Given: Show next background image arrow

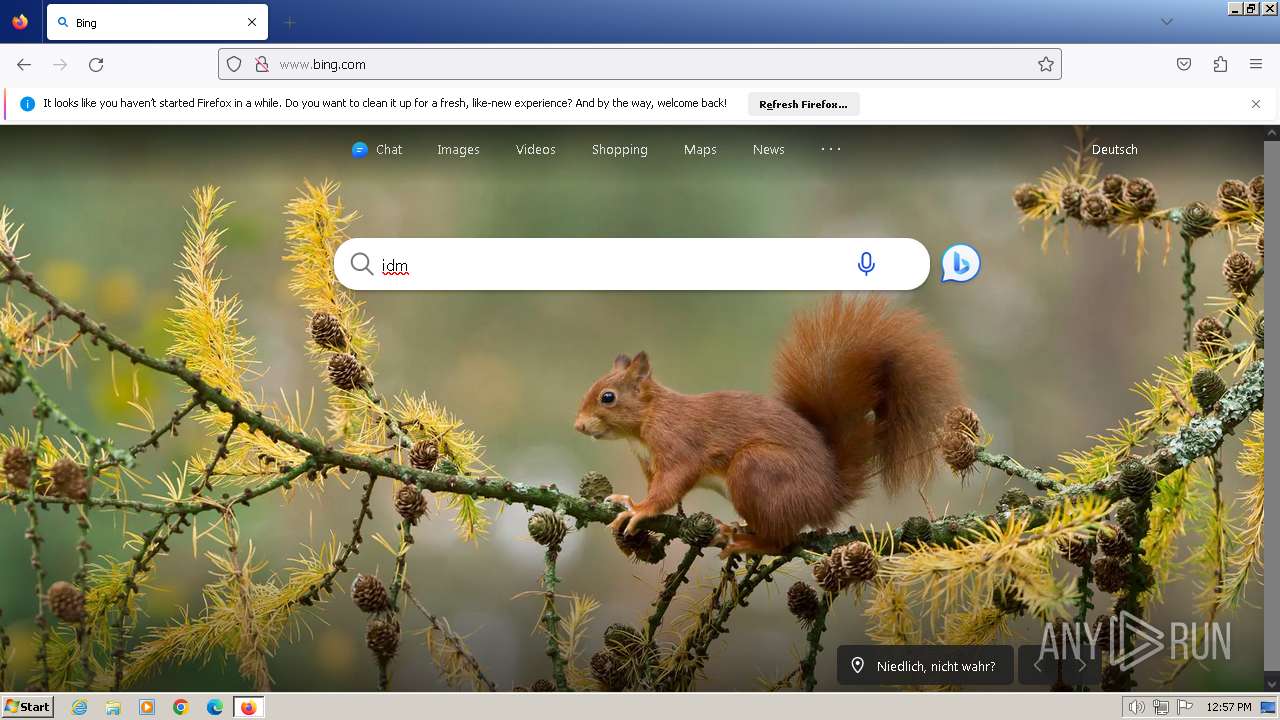Looking at the screenshot, I should pyautogui.click(x=1081, y=666).
